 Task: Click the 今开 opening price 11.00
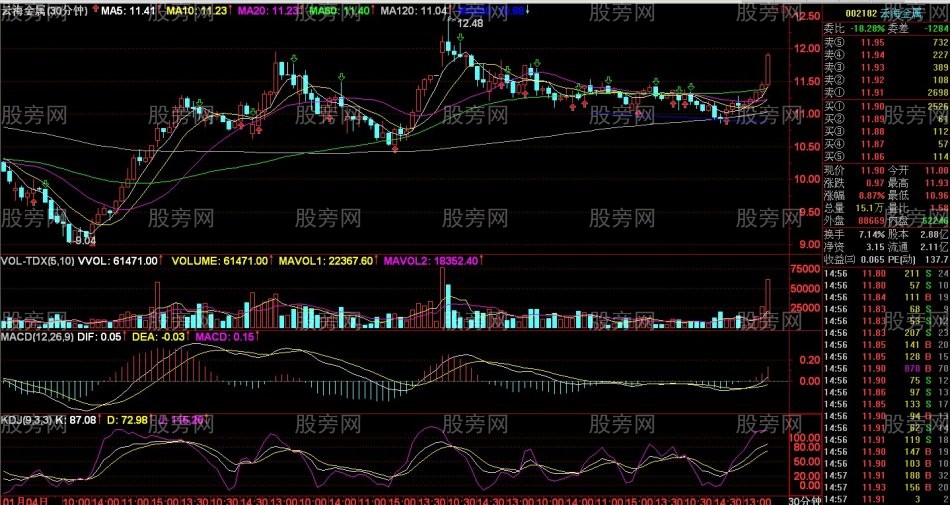[937, 171]
